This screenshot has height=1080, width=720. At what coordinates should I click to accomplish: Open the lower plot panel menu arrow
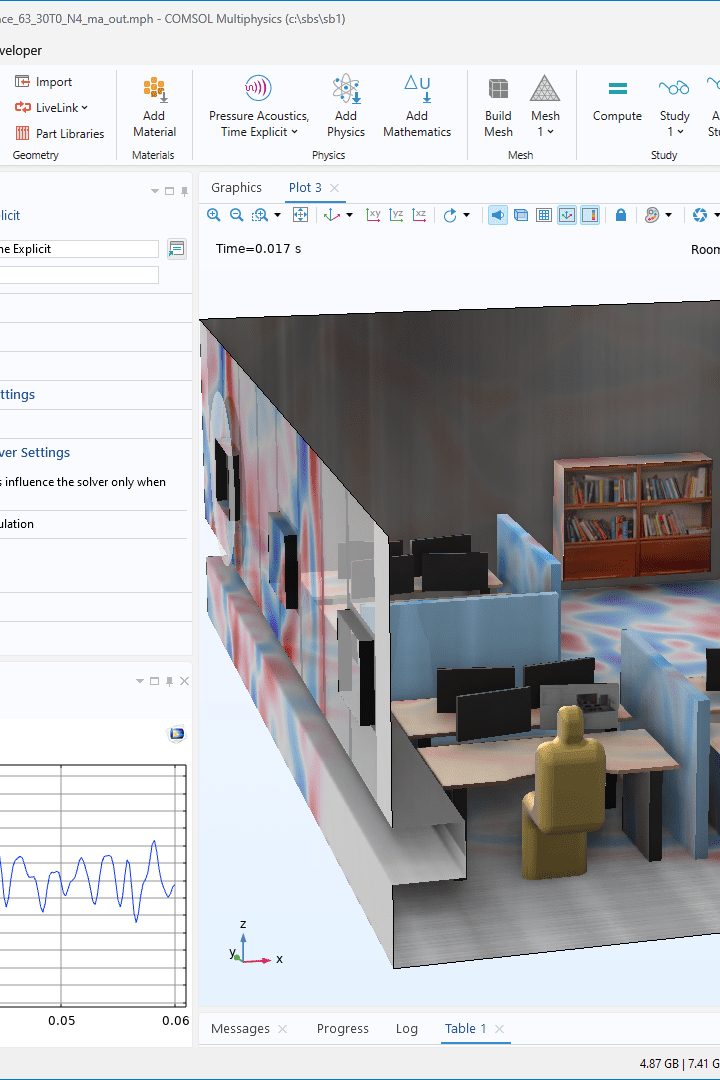[140, 681]
